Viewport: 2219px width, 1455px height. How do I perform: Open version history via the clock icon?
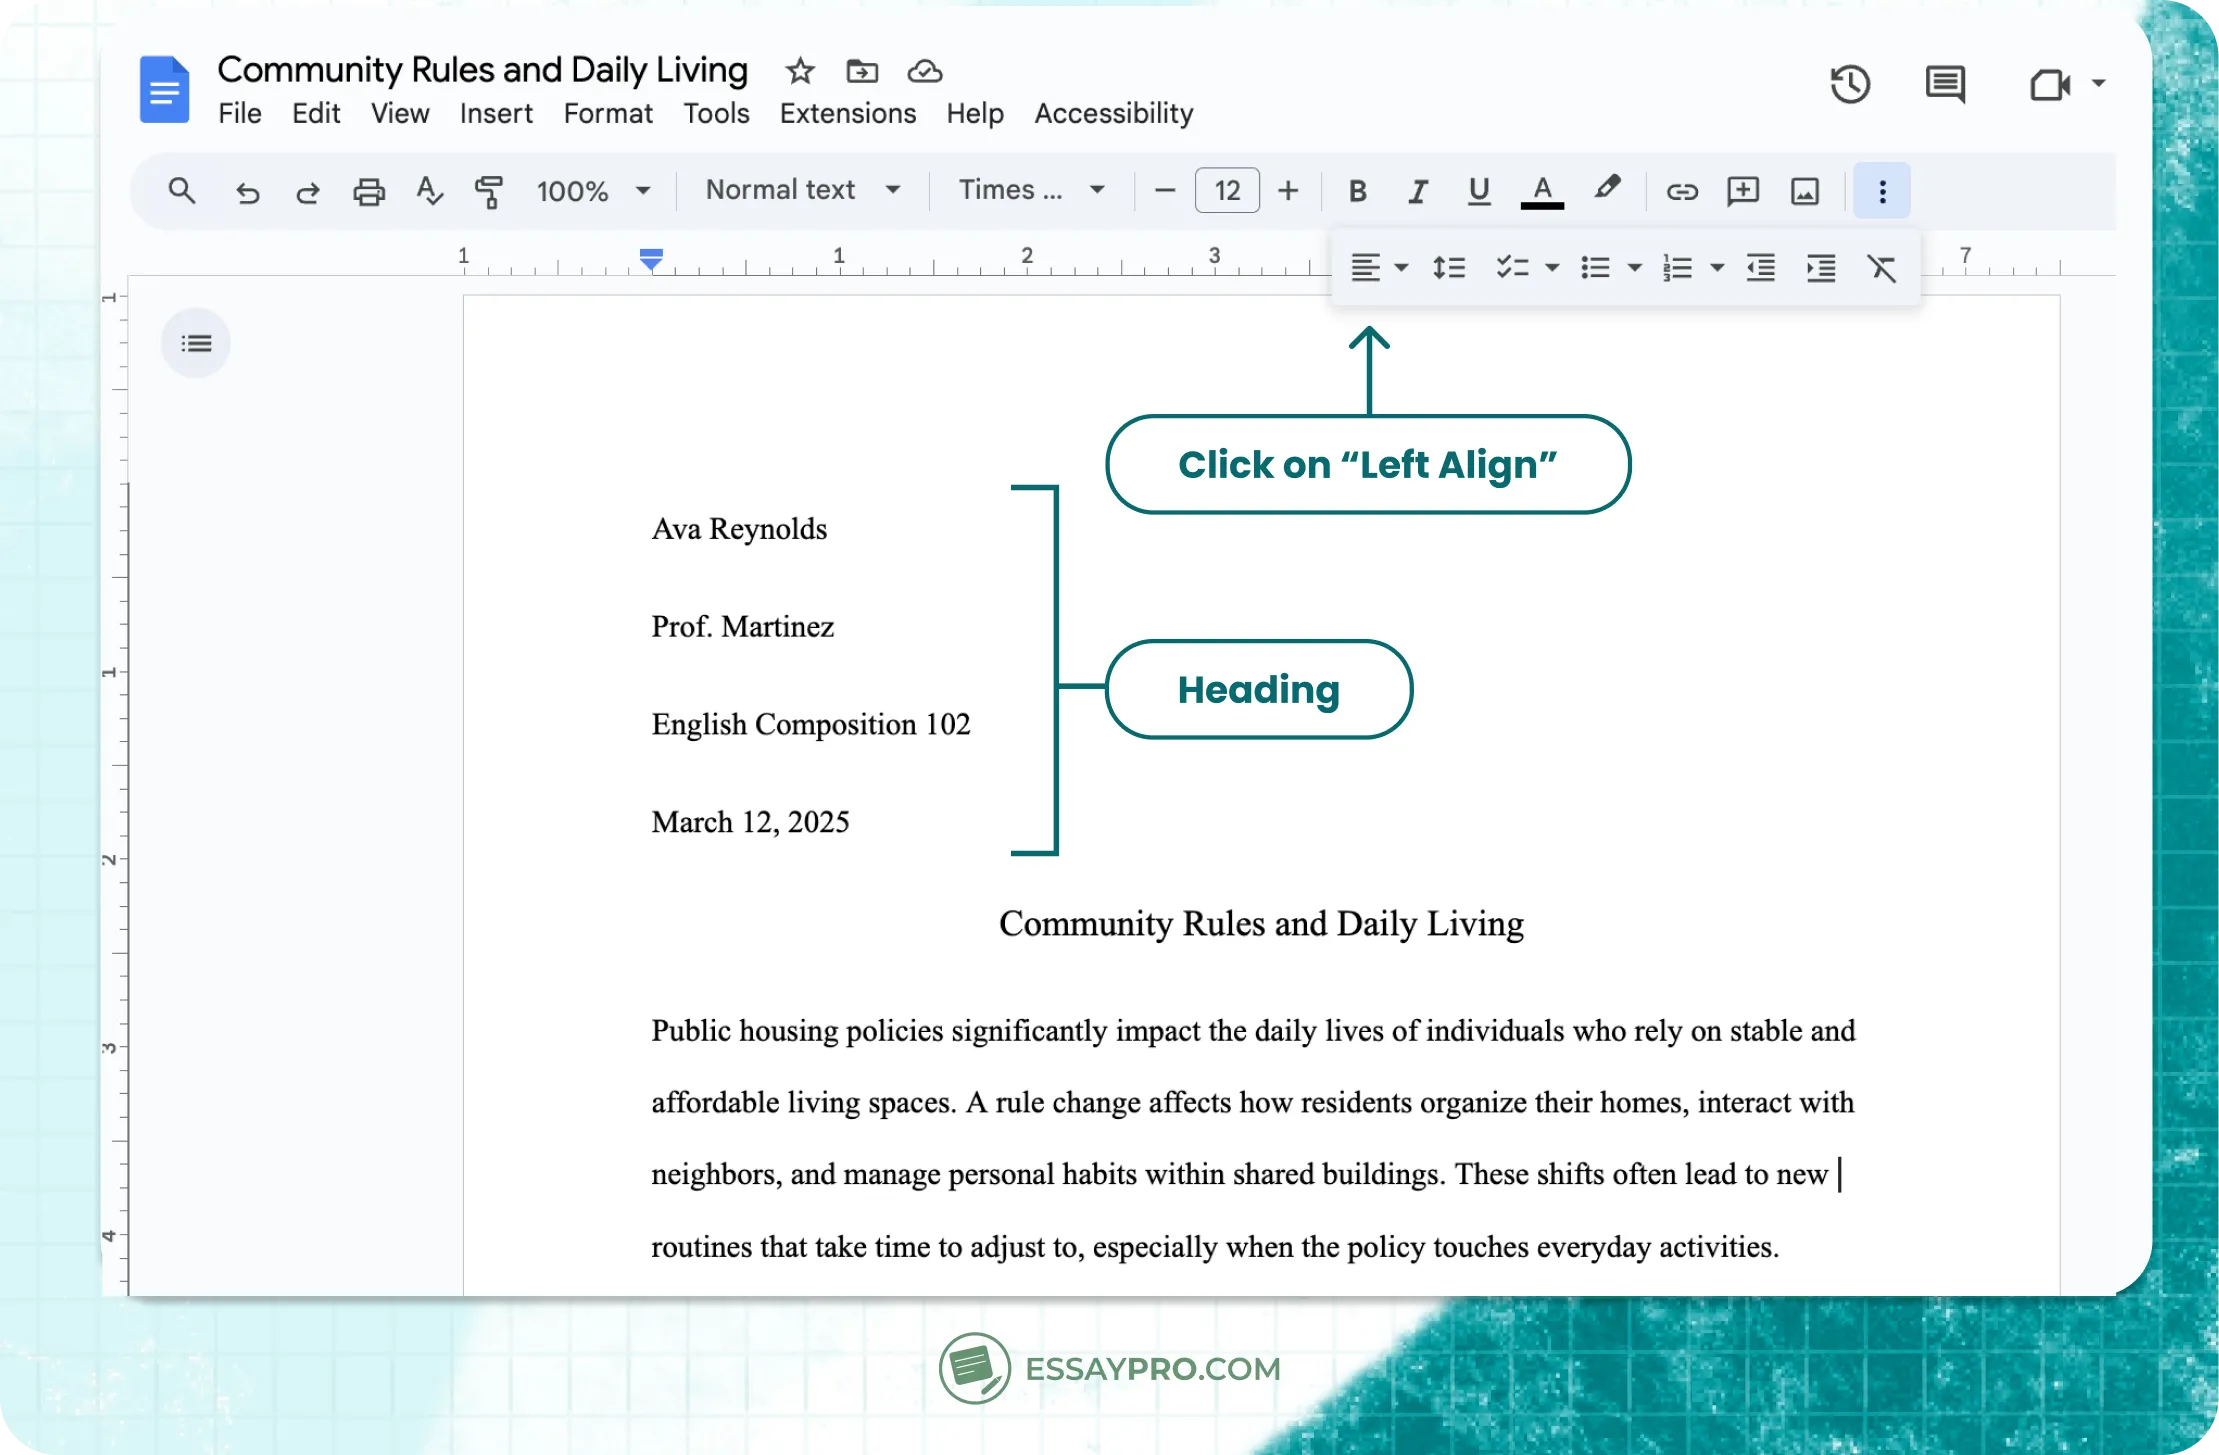[x=1850, y=85]
